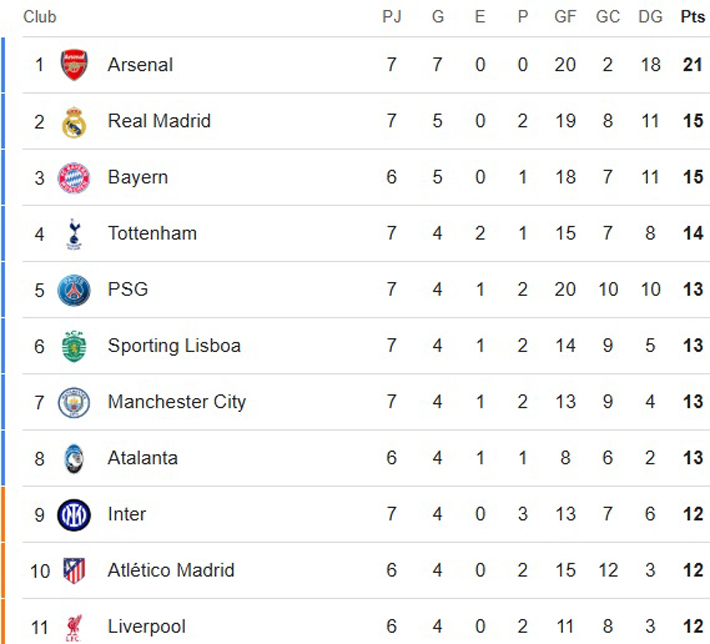Open the Arsenal team name link

(140, 65)
